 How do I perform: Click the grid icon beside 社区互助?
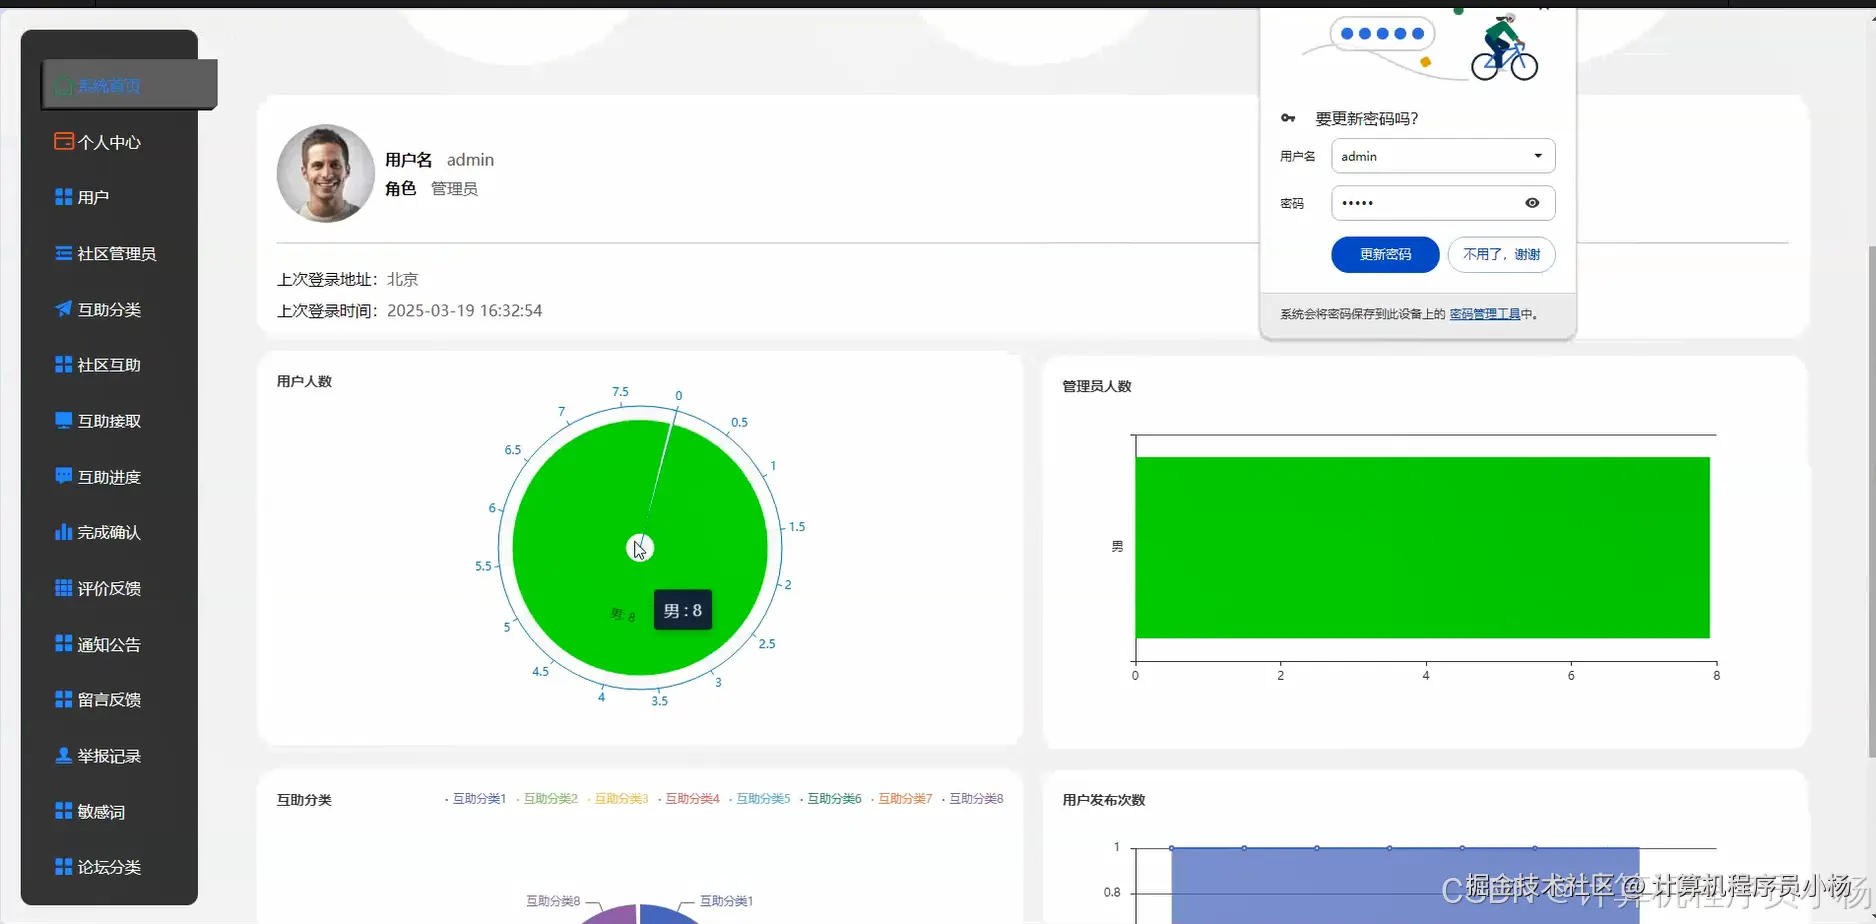click(64, 364)
